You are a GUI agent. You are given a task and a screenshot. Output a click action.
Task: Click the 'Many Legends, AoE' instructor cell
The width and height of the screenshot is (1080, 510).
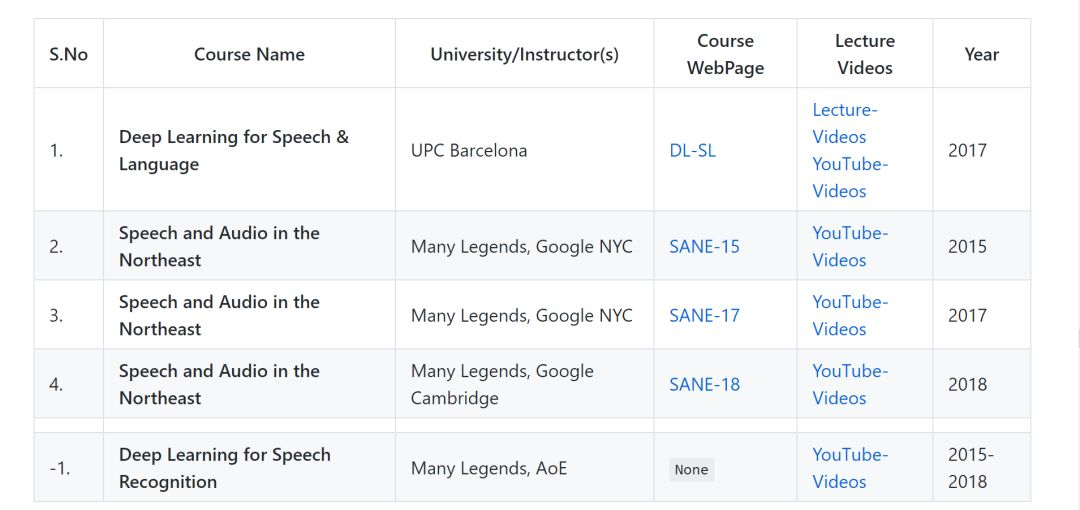click(x=488, y=468)
